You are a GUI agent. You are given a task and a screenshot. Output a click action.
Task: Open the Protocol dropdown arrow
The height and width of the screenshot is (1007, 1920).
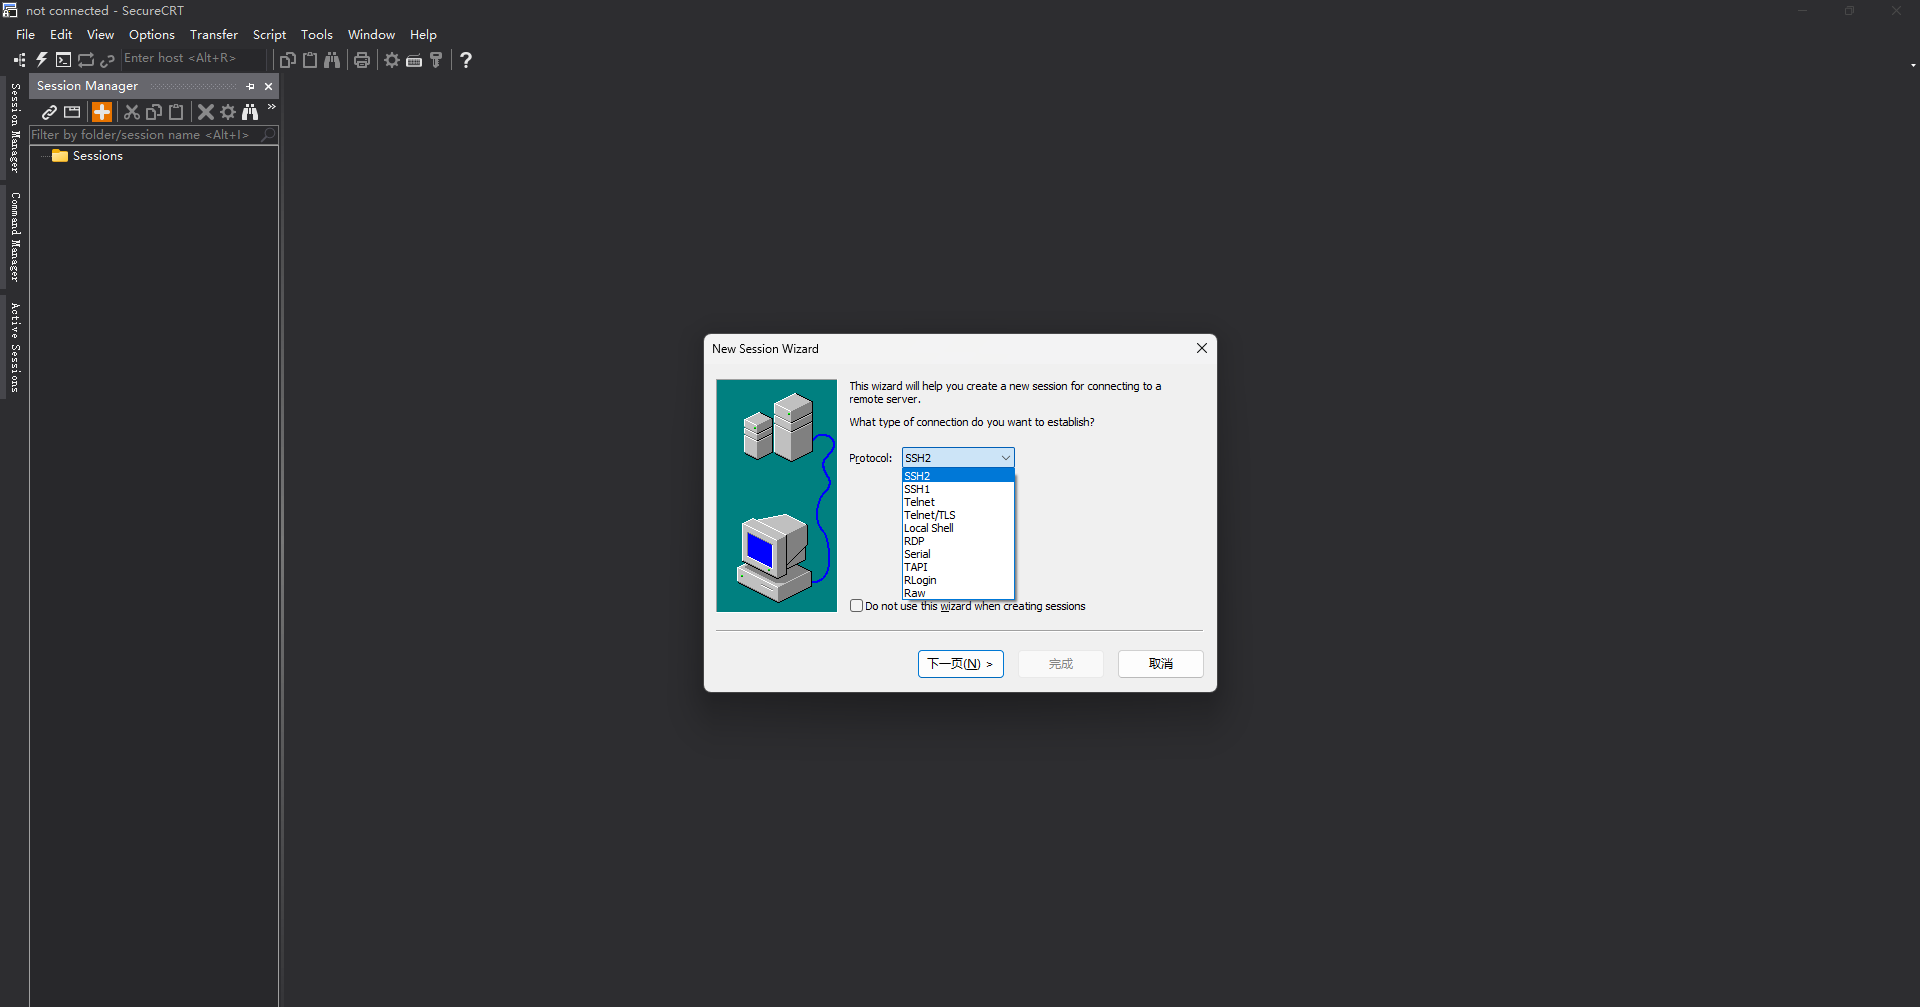[1005, 458]
